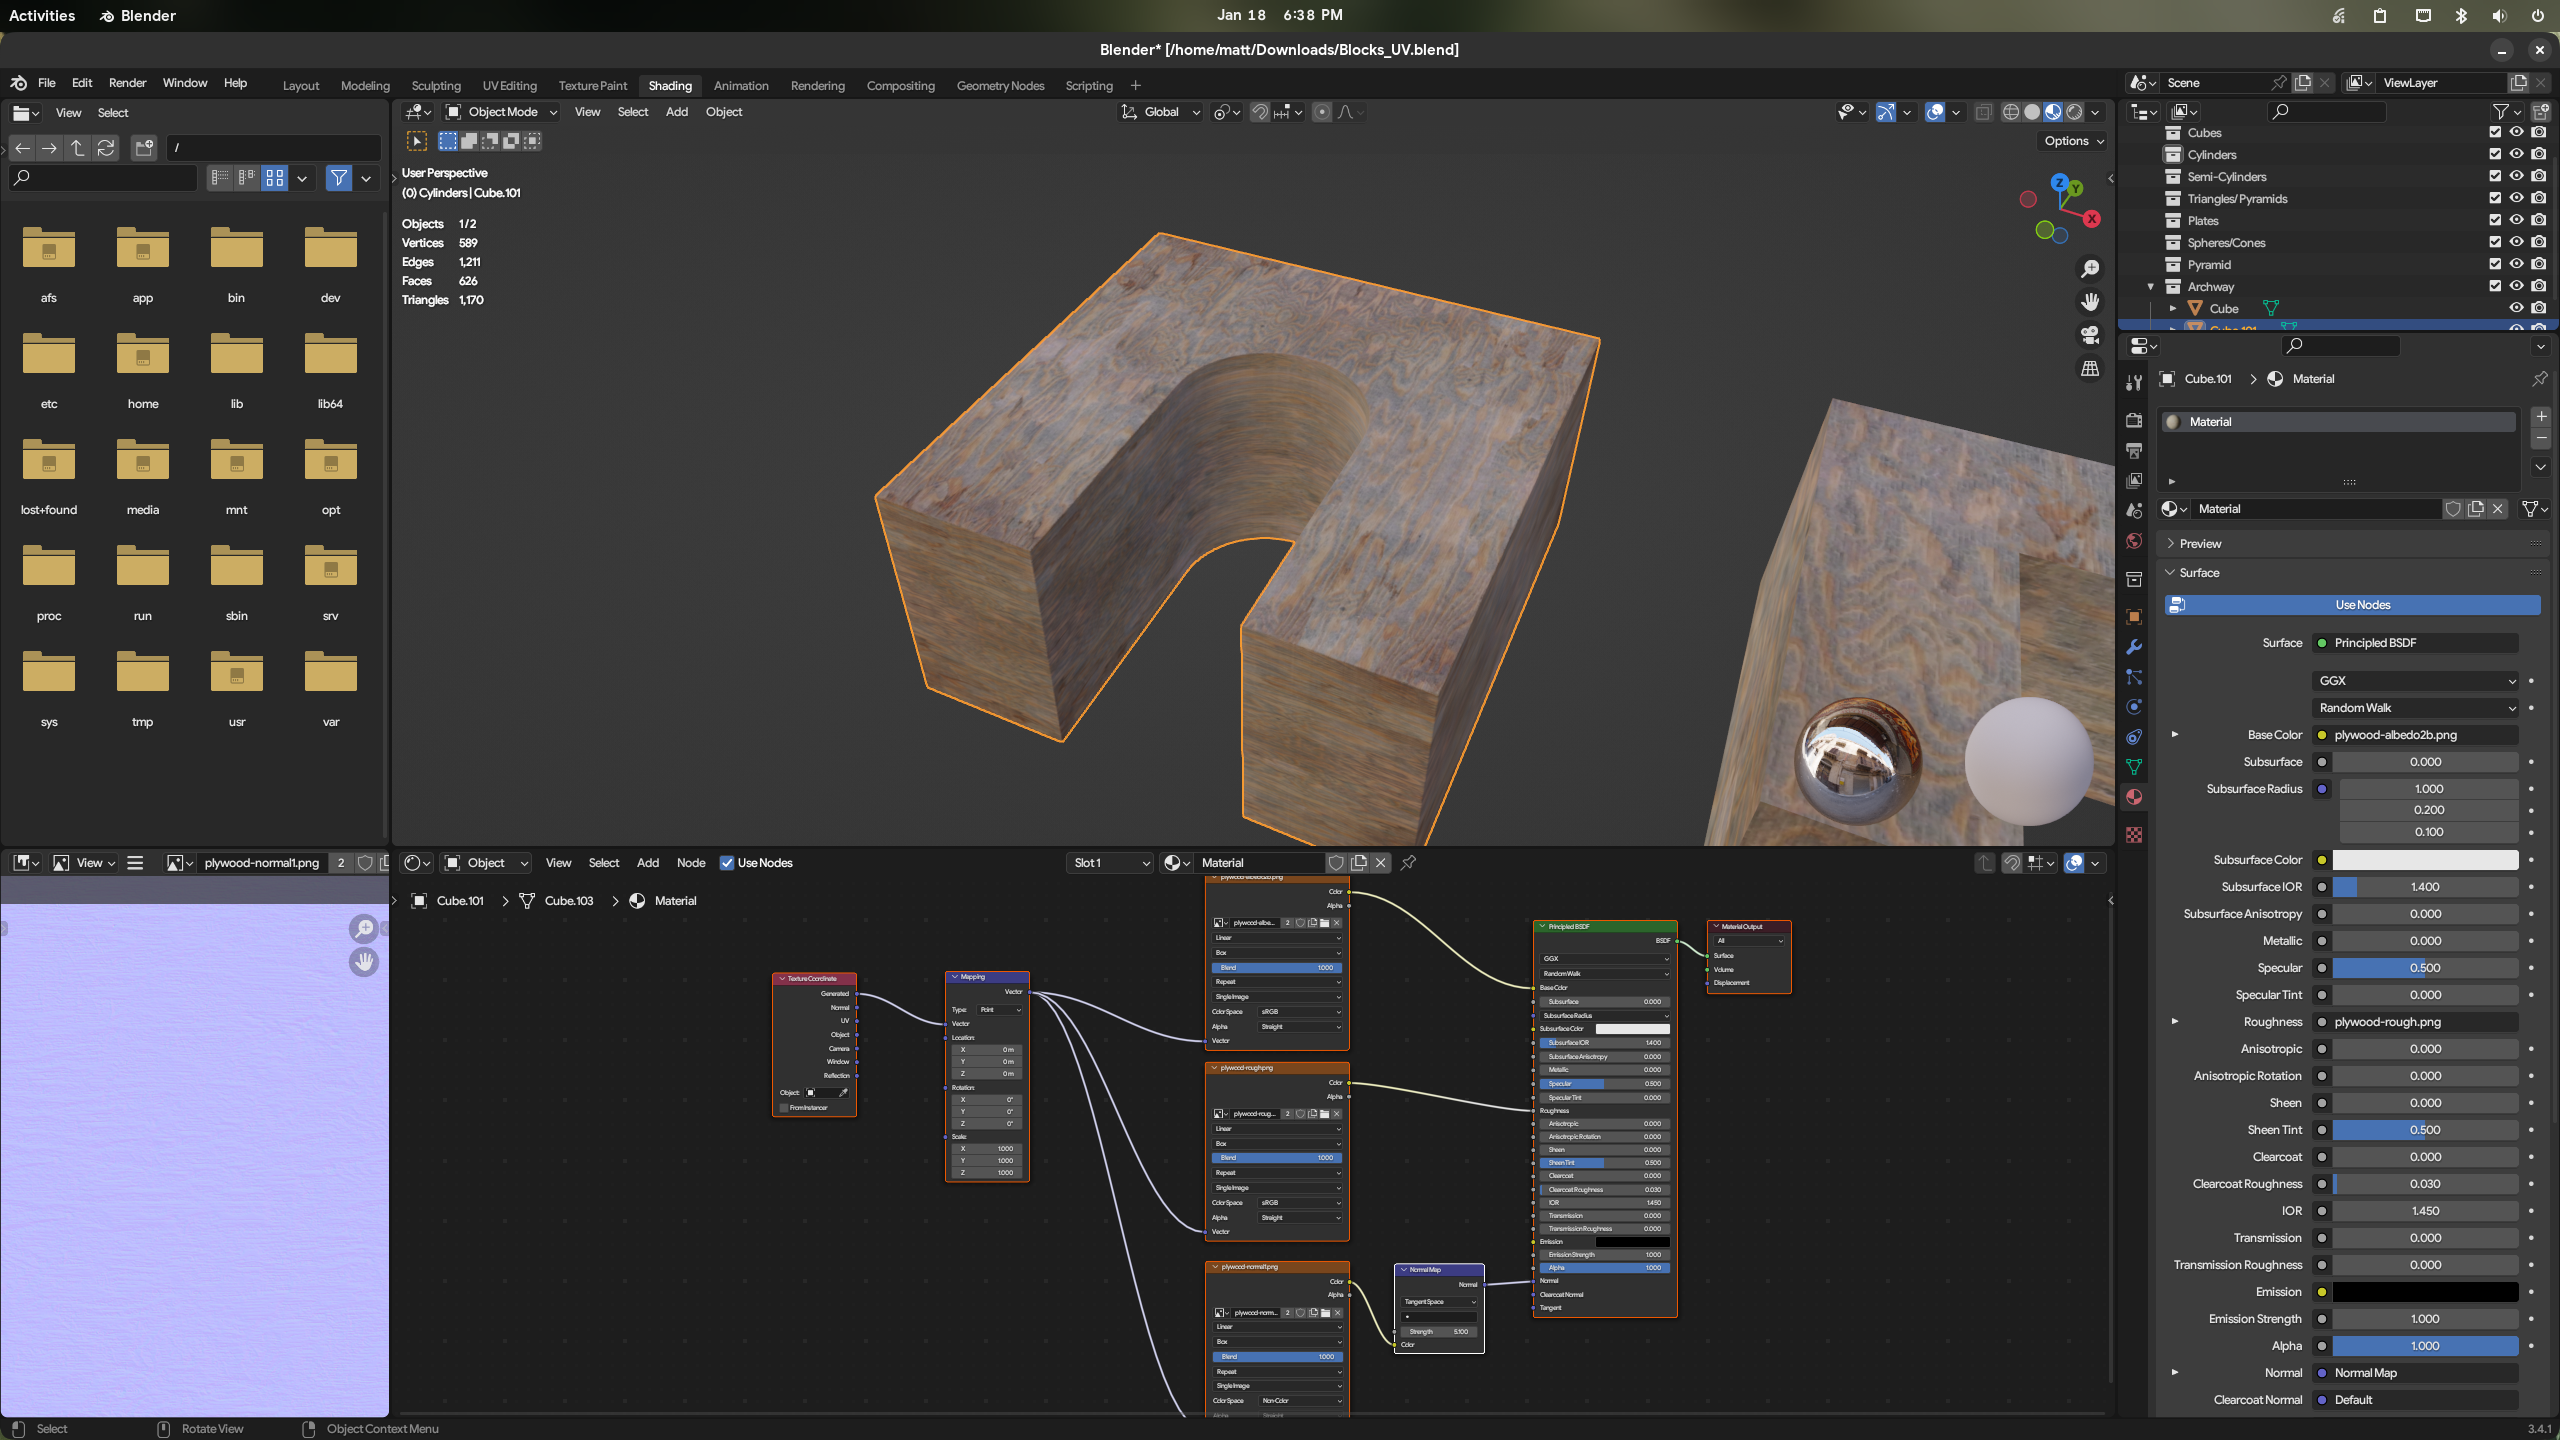Image resolution: width=2560 pixels, height=1440 pixels.
Task: Click the Use Nodes button in Surface panel
Action: pyautogui.click(x=2352, y=605)
